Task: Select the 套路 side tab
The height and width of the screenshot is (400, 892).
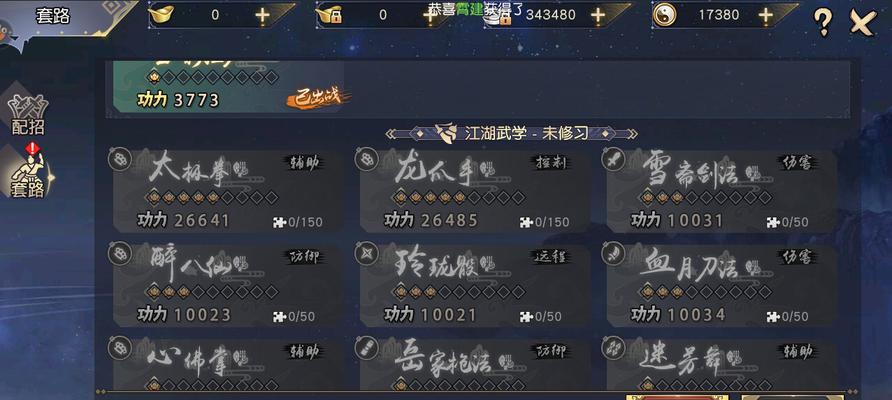Action: click(27, 172)
